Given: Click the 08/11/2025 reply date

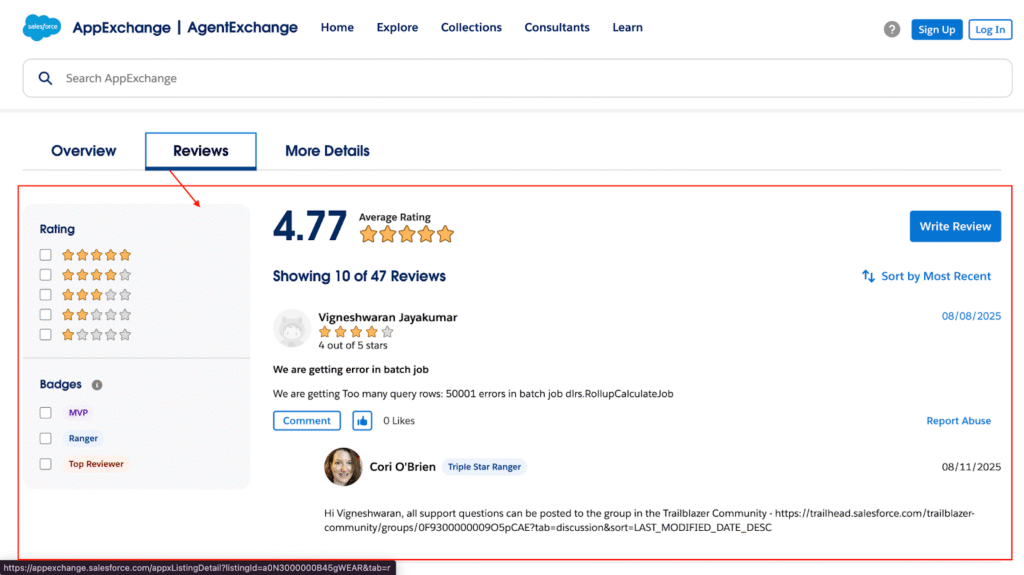Looking at the screenshot, I should (971, 467).
